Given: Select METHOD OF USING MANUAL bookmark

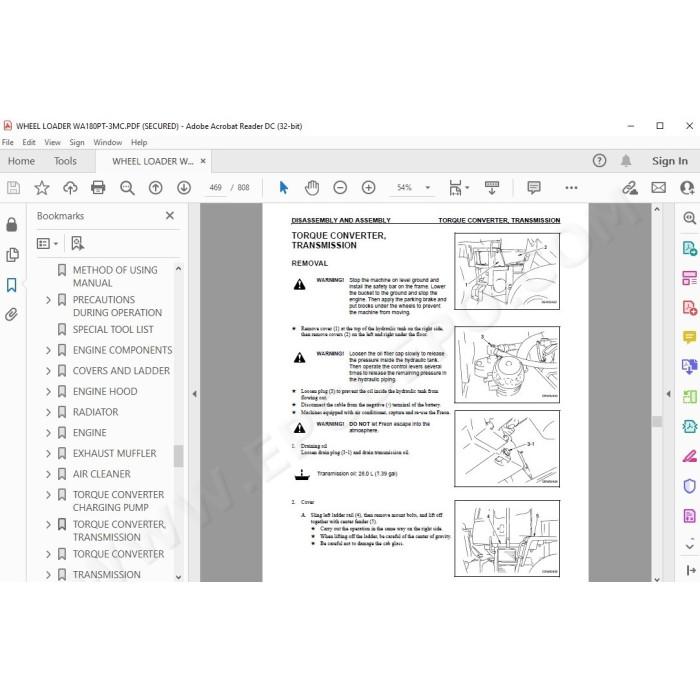Looking at the screenshot, I should pyautogui.click(x=115, y=276).
